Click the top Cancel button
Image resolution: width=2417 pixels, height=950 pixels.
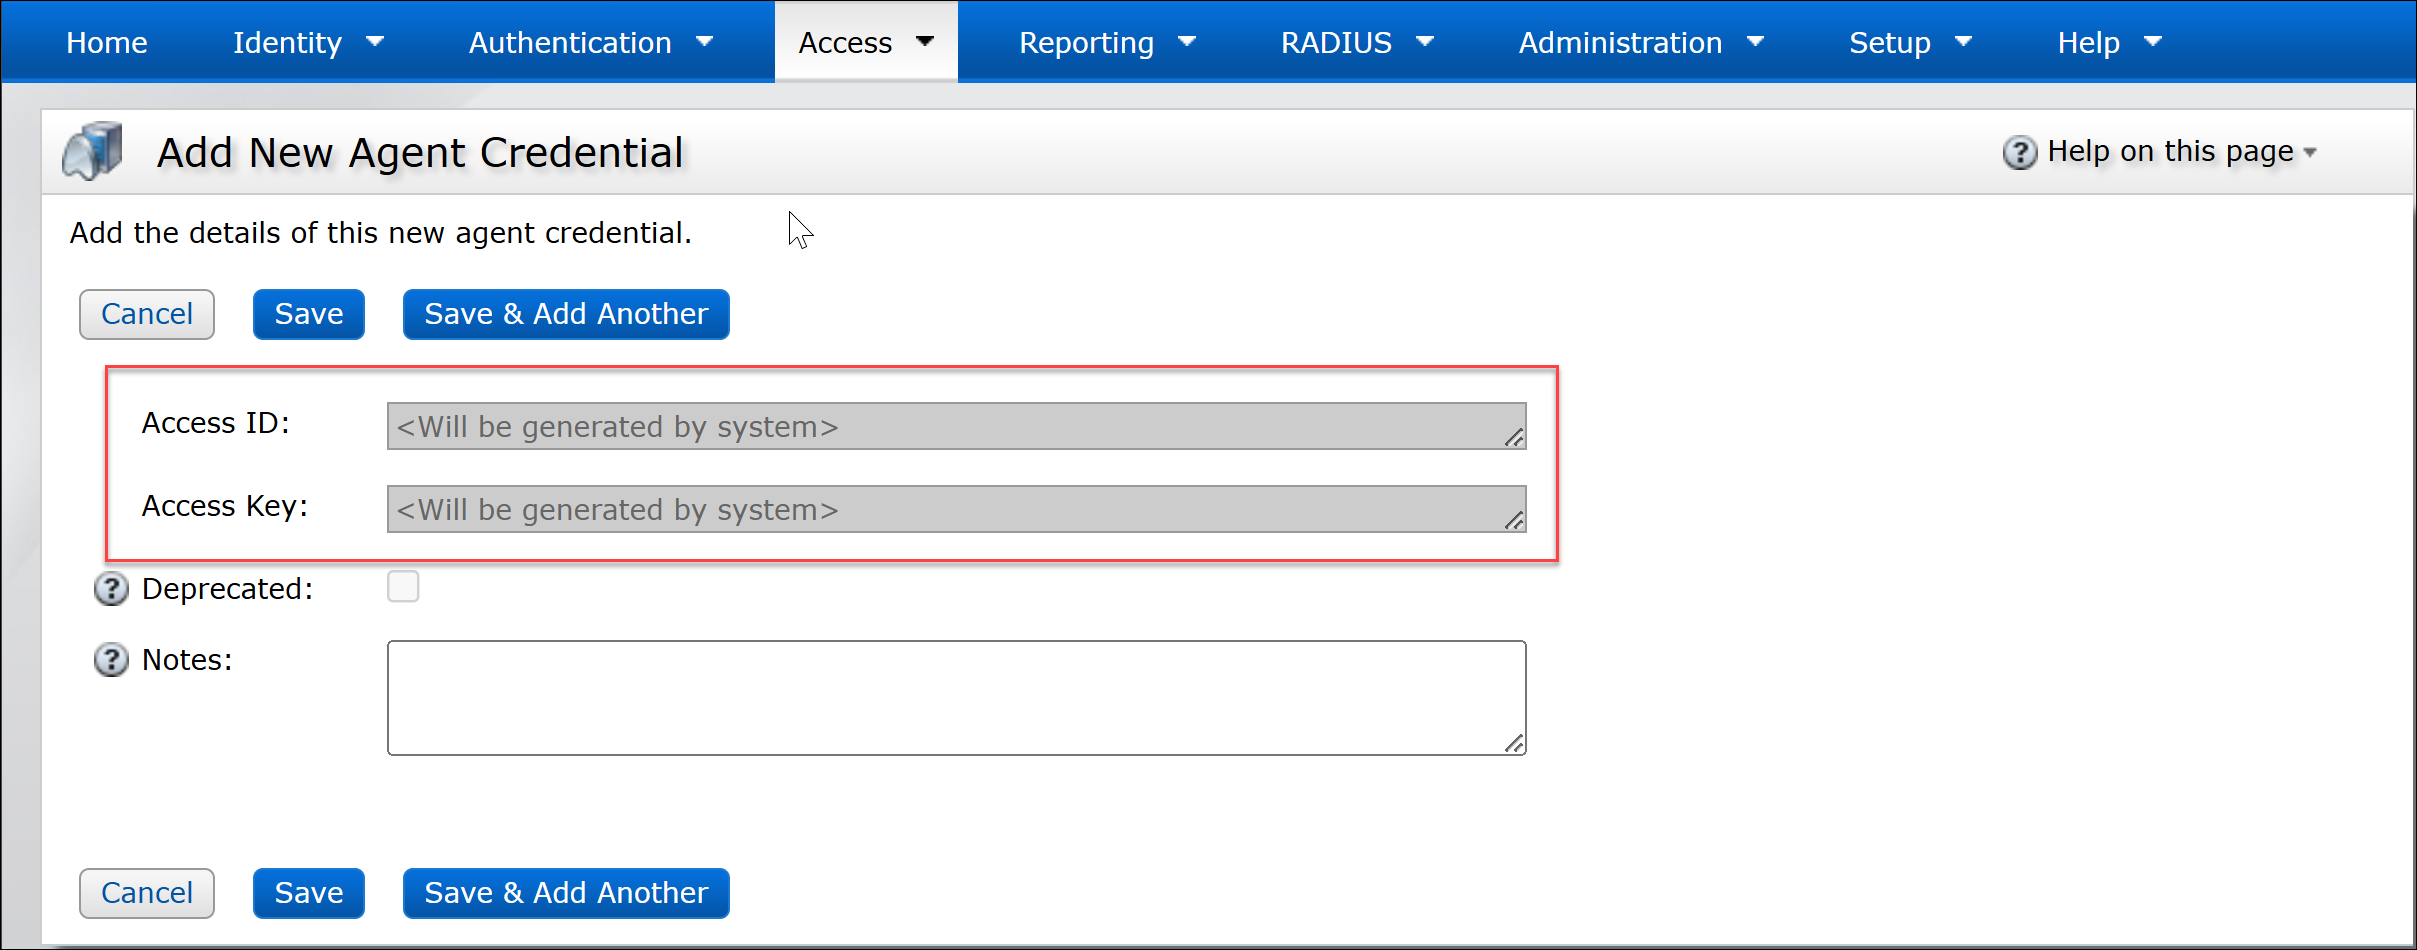146,314
